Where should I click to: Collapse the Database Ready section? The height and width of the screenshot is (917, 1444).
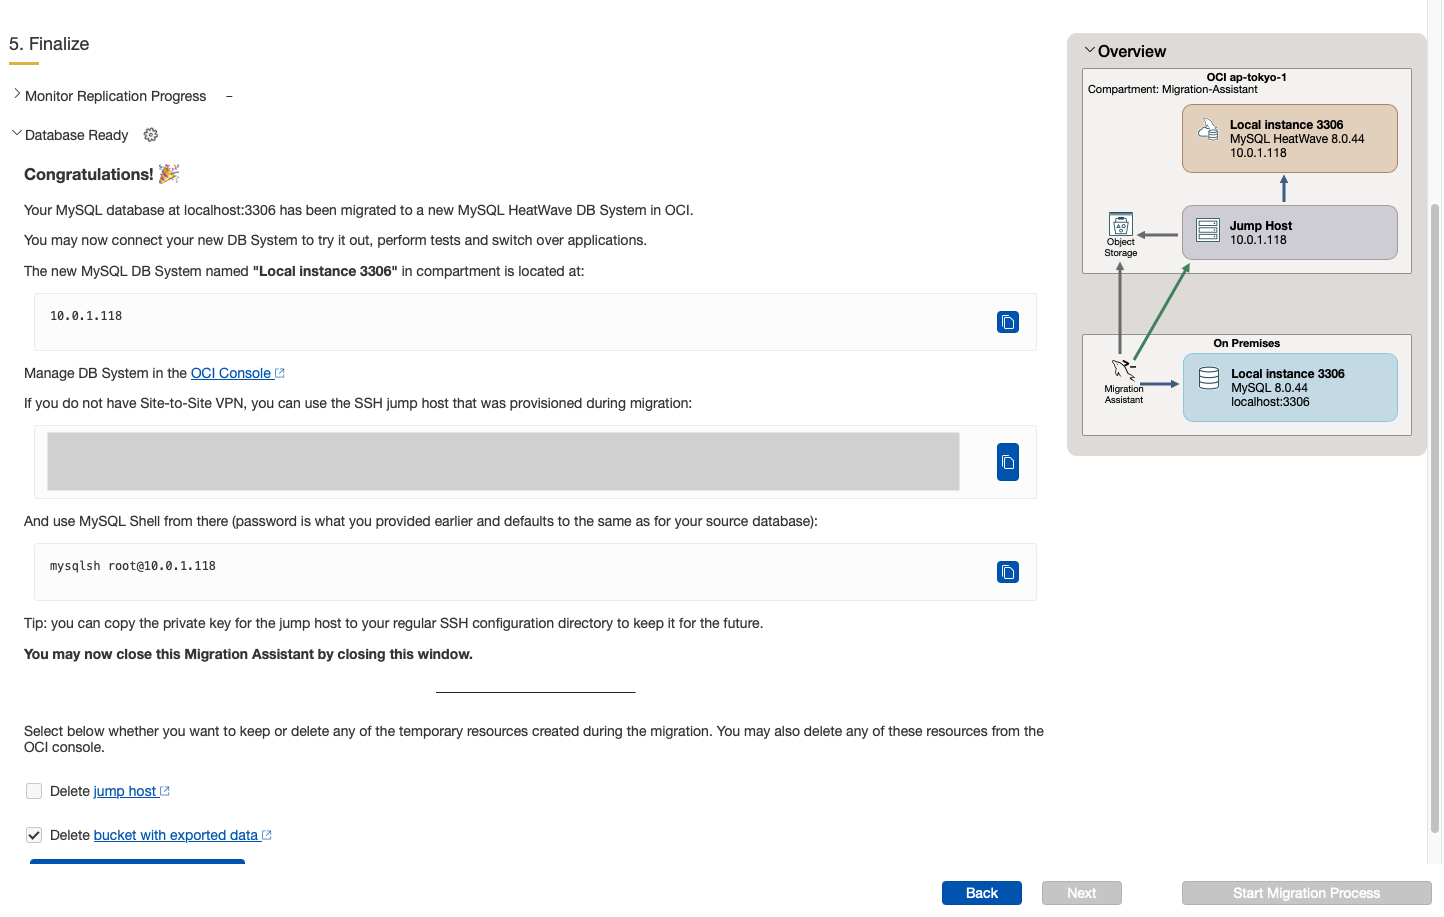pos(17,134)
